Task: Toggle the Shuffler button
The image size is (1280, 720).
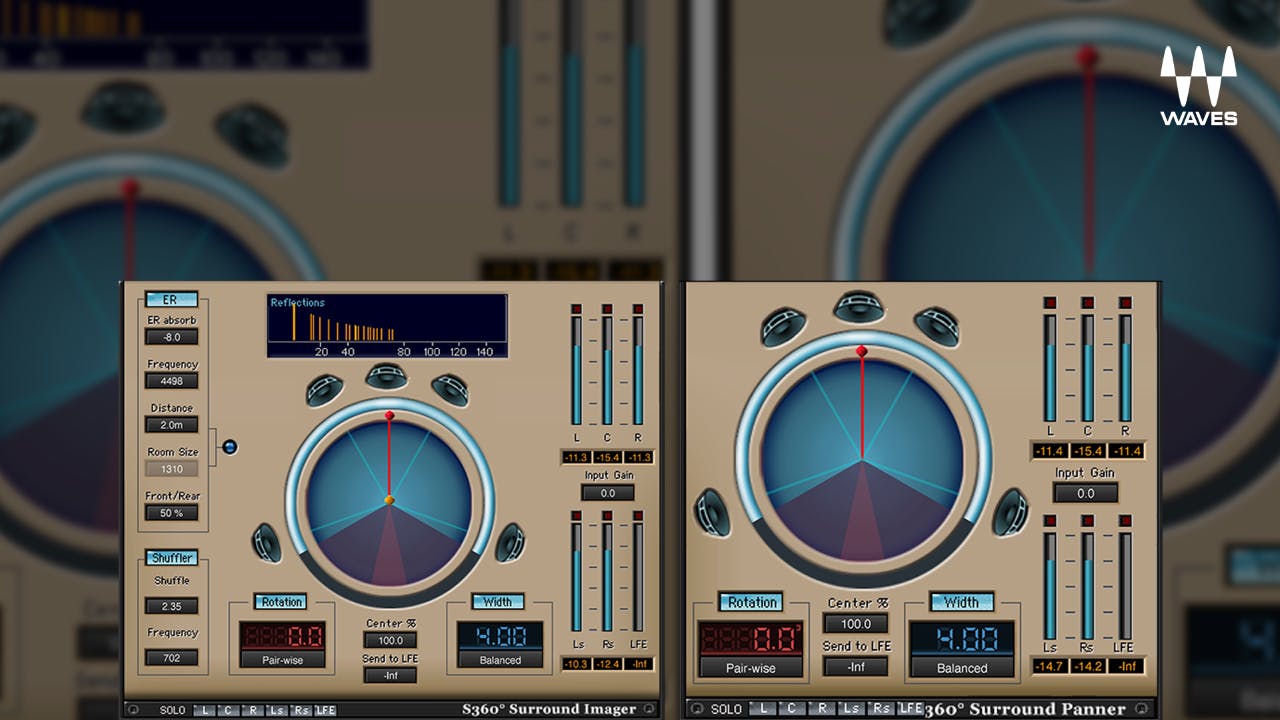Action: pos(171,558)
